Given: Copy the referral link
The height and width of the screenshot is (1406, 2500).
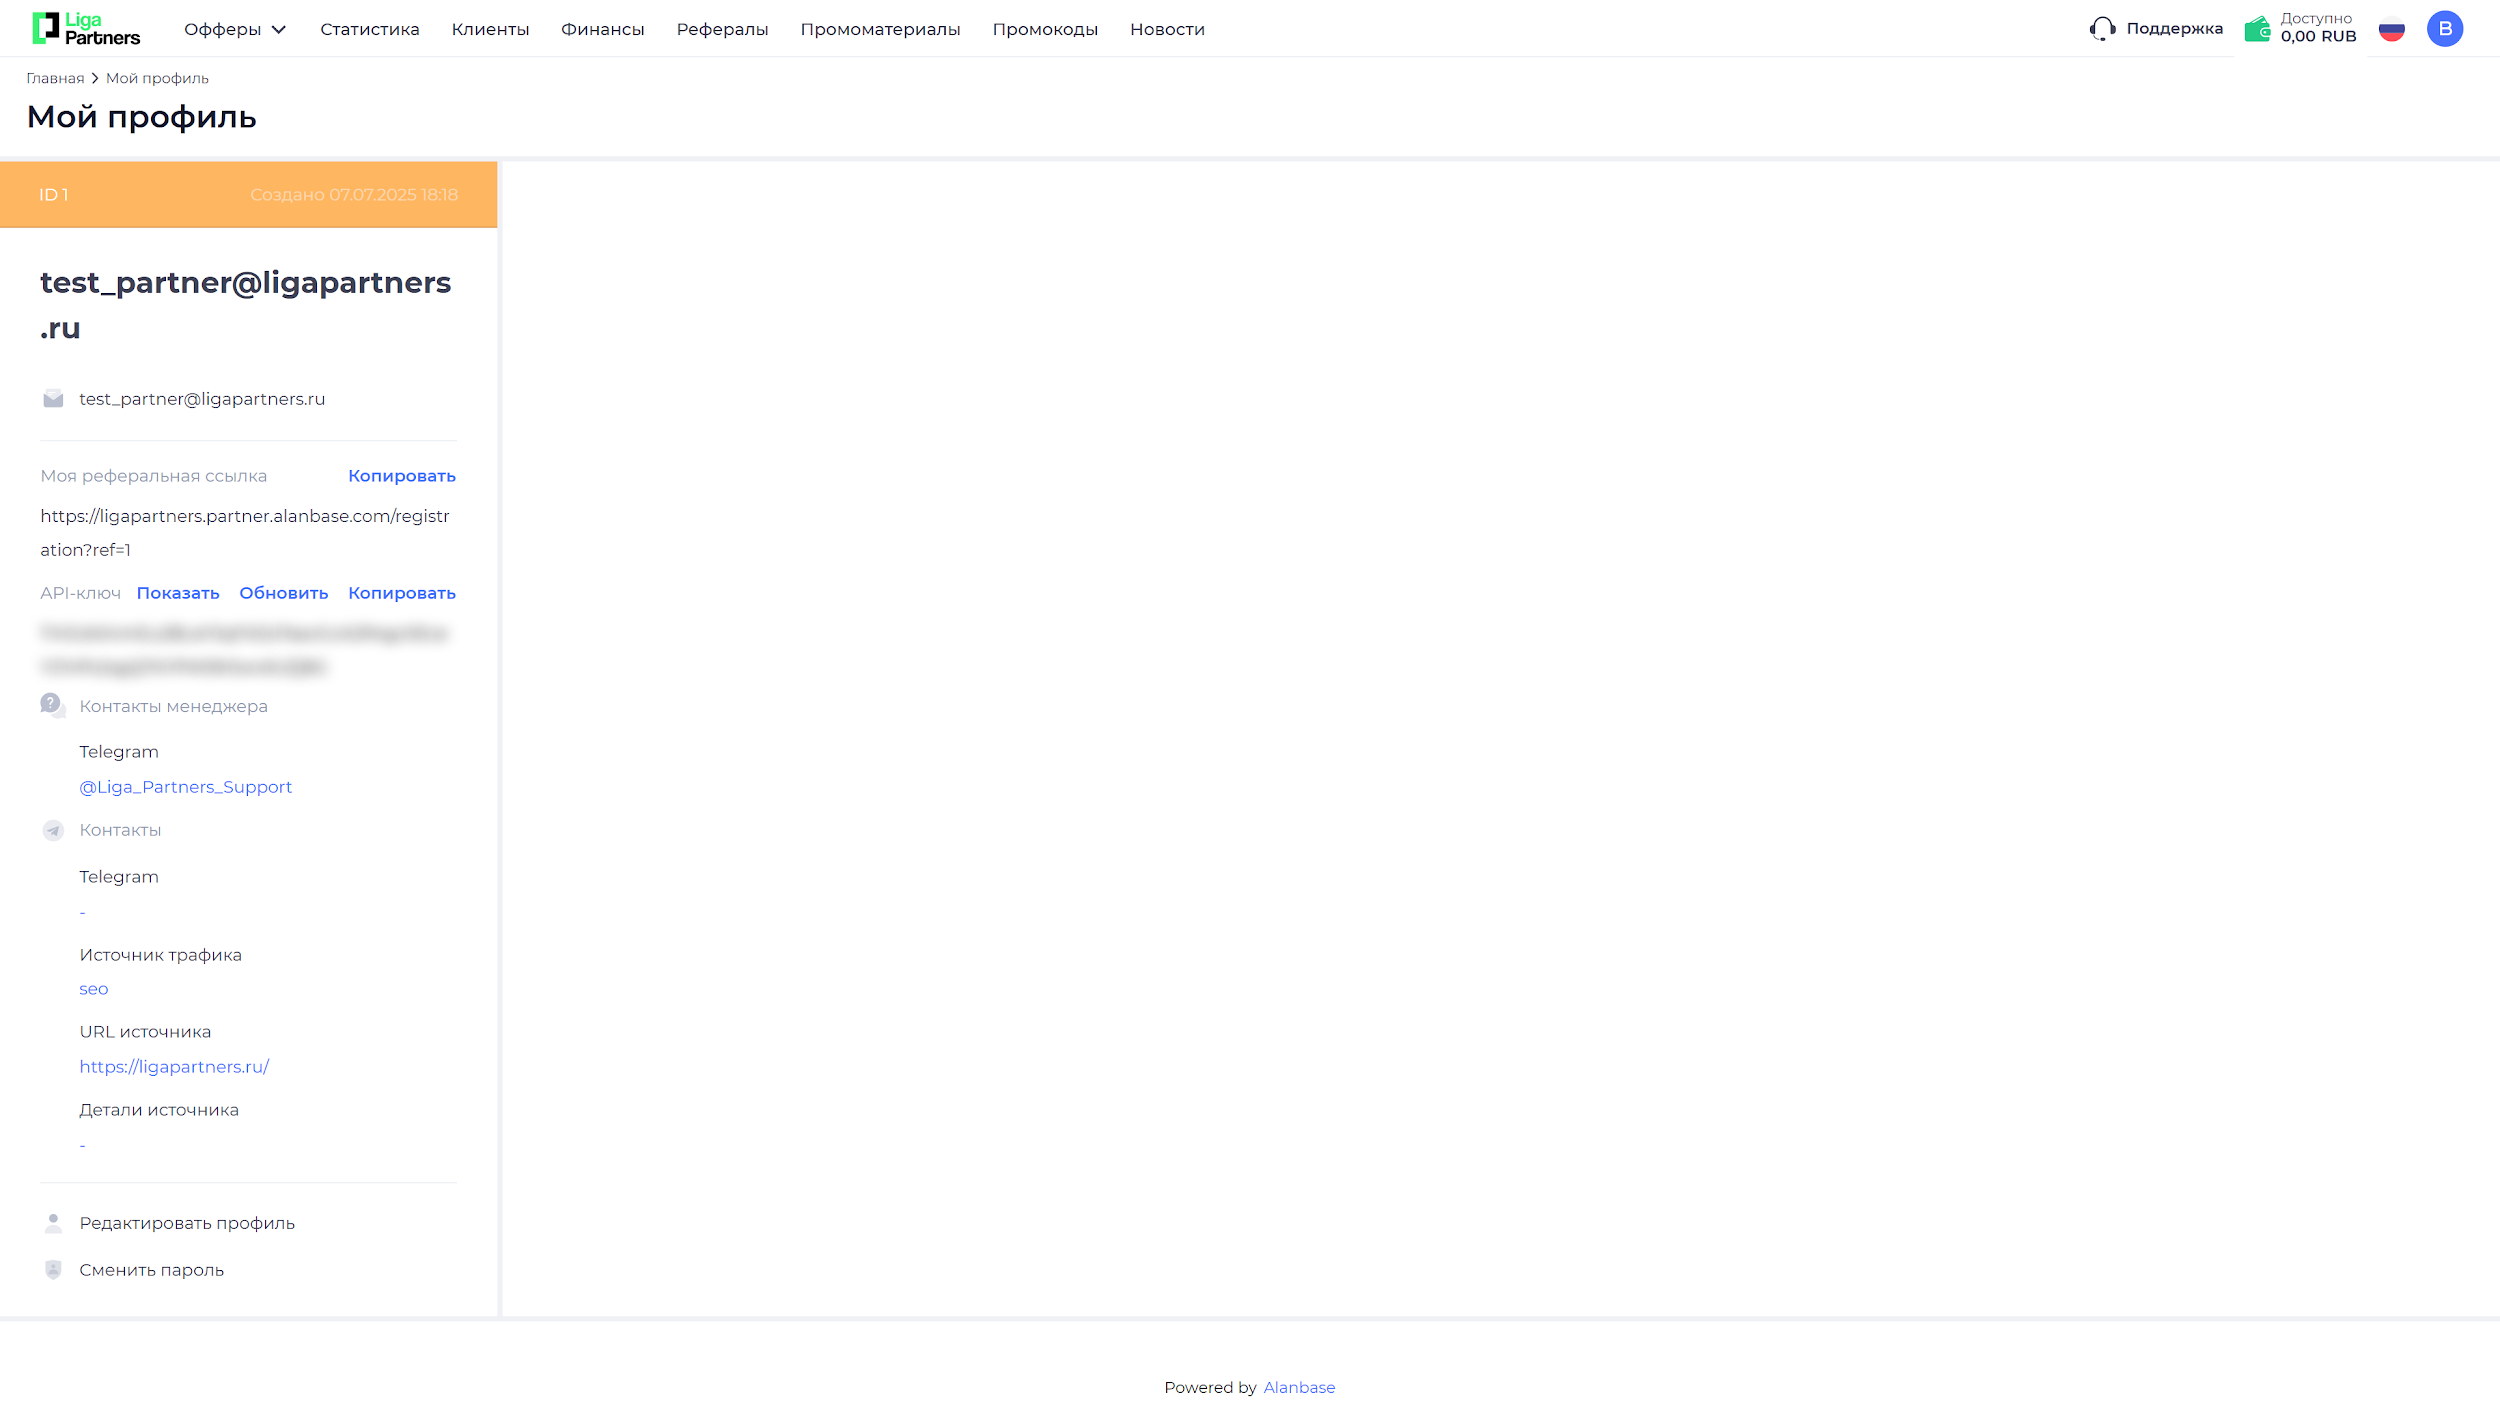Looking at the screenshot, I should point(401,476).
